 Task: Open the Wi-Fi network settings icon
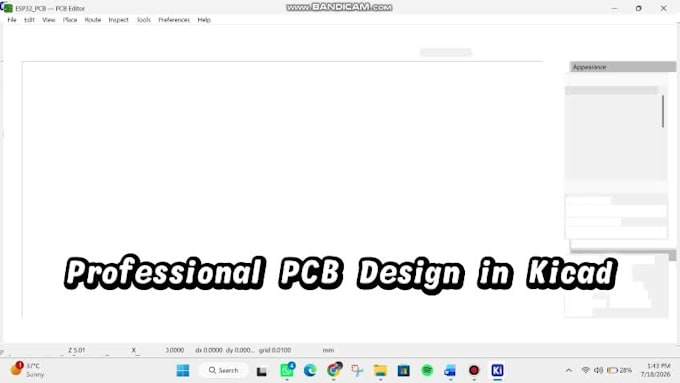(x=585, y=370)
